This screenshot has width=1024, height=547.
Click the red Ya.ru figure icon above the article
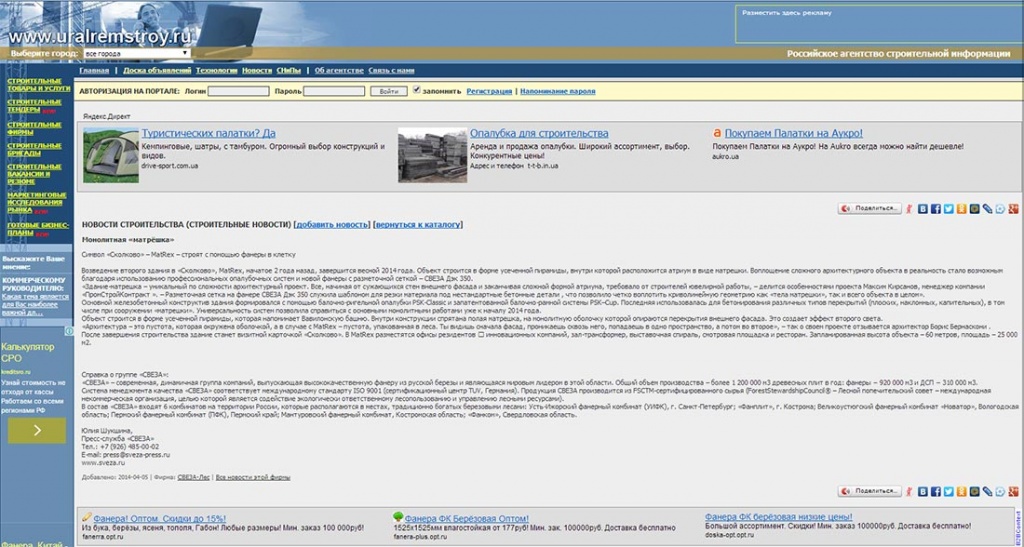[909, 209]
